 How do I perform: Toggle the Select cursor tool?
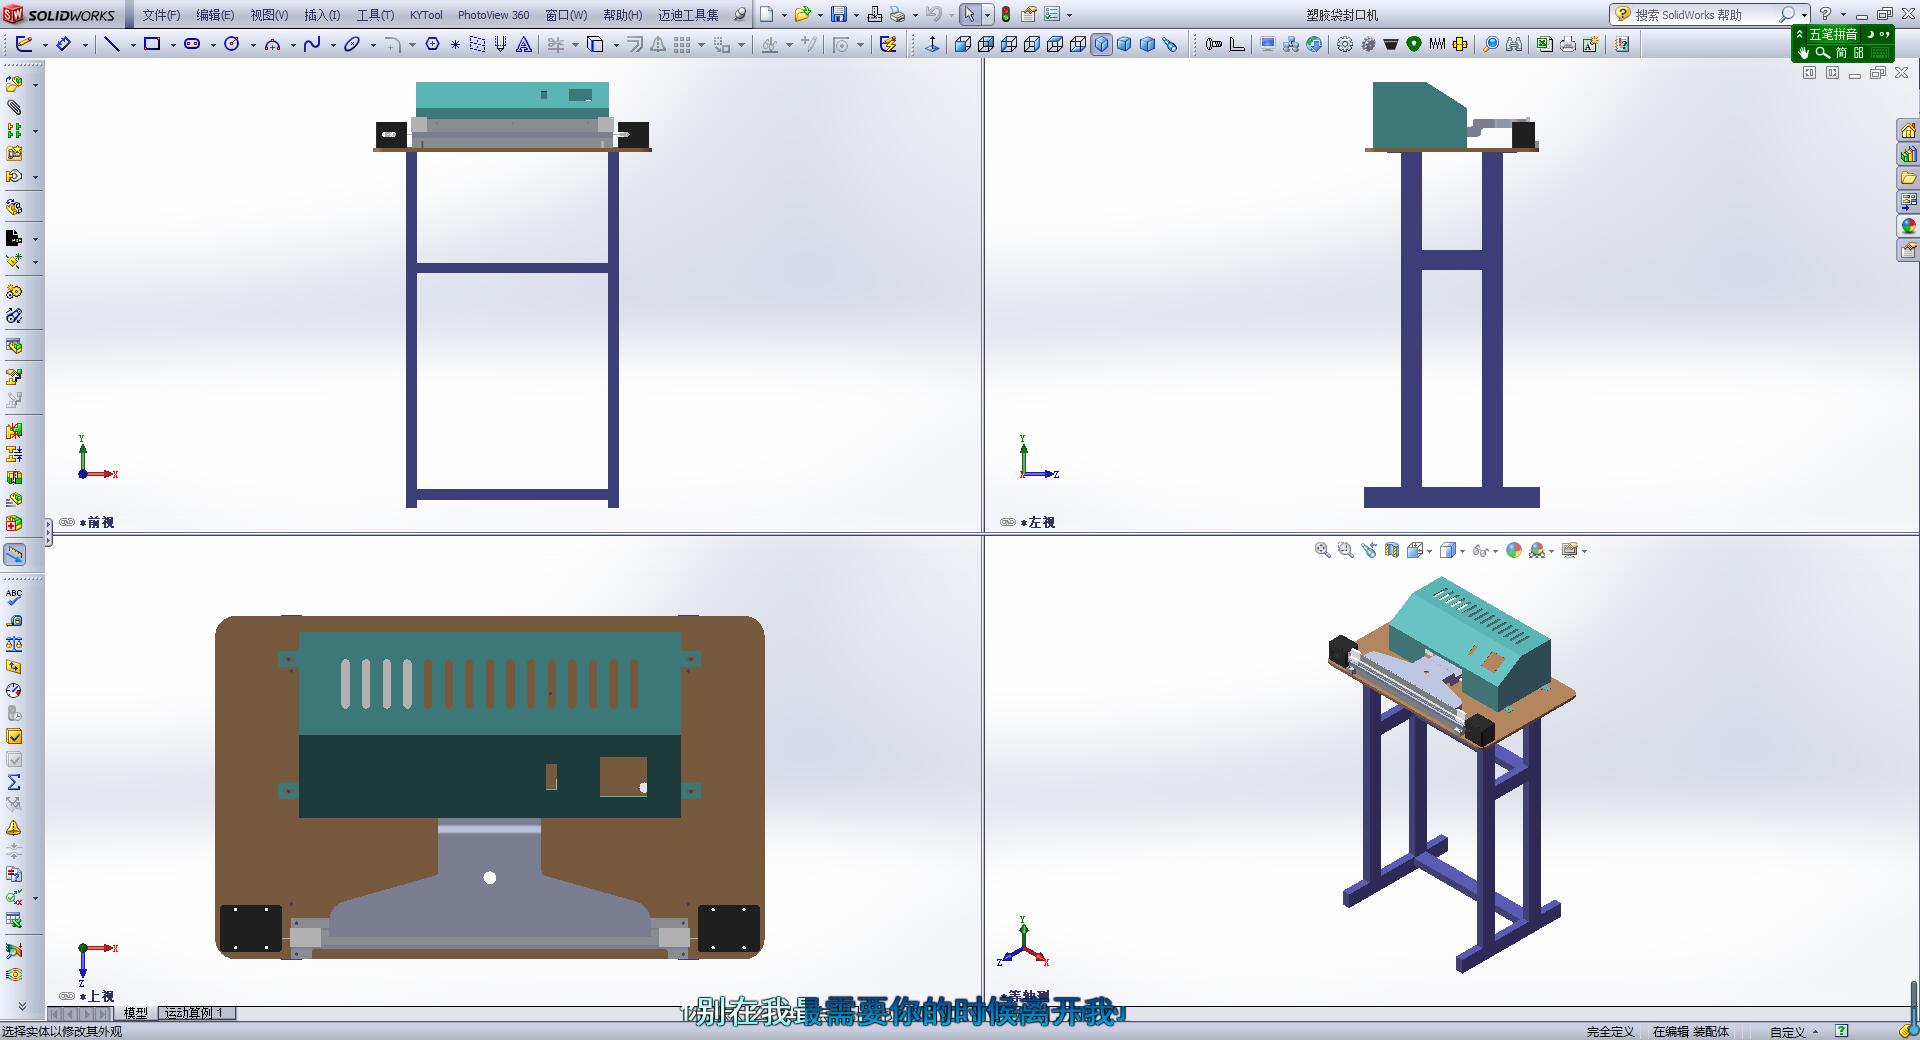click(969, 15)
